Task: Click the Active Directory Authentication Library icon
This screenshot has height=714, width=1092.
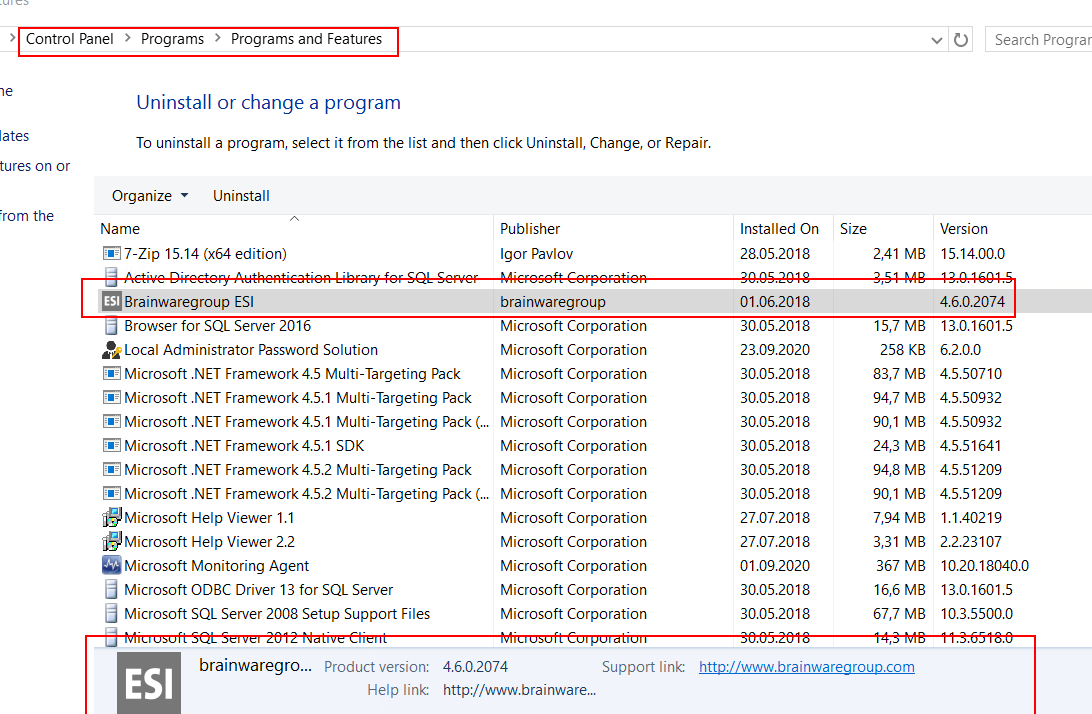Action: [111, 277]
